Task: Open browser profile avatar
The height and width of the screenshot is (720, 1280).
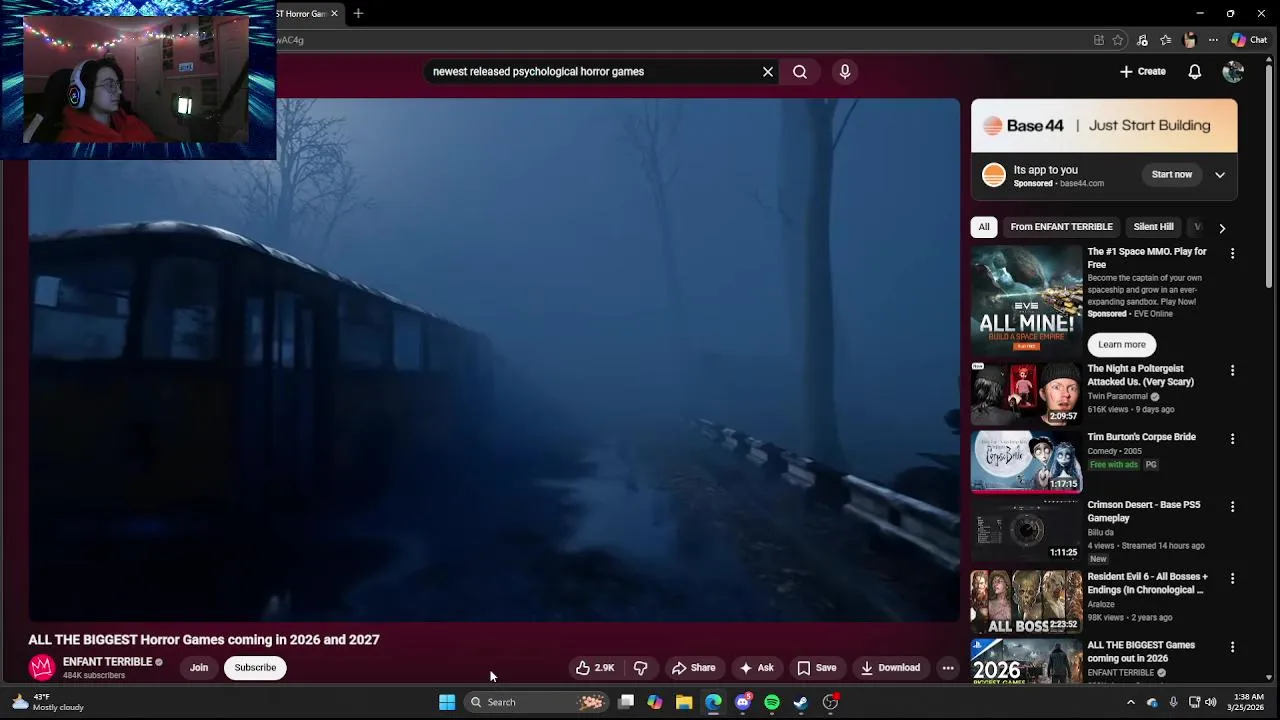Action: pos(1189,40)
